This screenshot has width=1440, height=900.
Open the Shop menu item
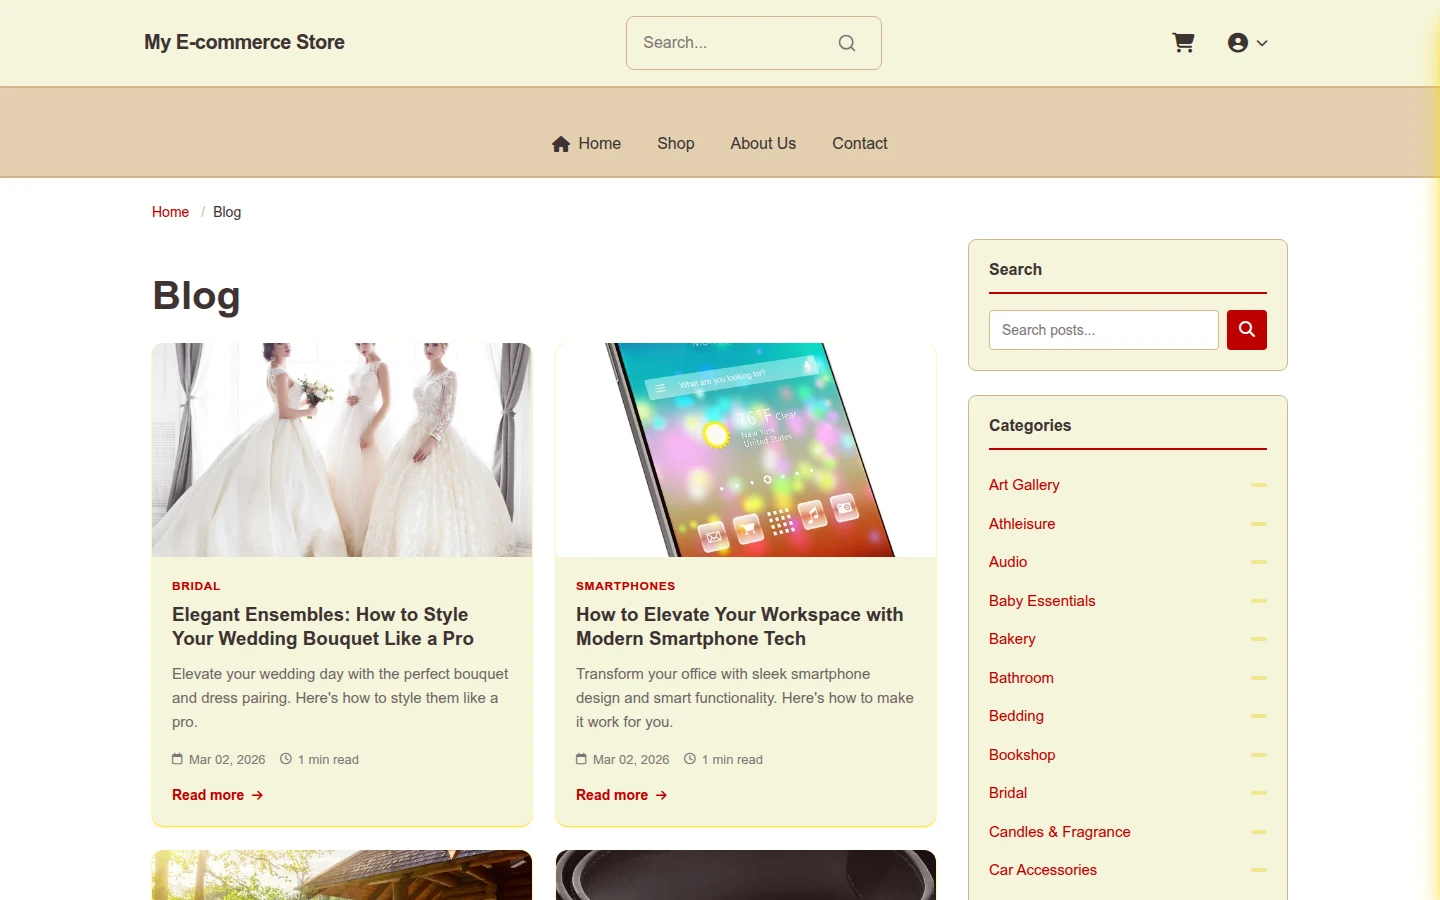pyautogui.click(x=676, y=144)
